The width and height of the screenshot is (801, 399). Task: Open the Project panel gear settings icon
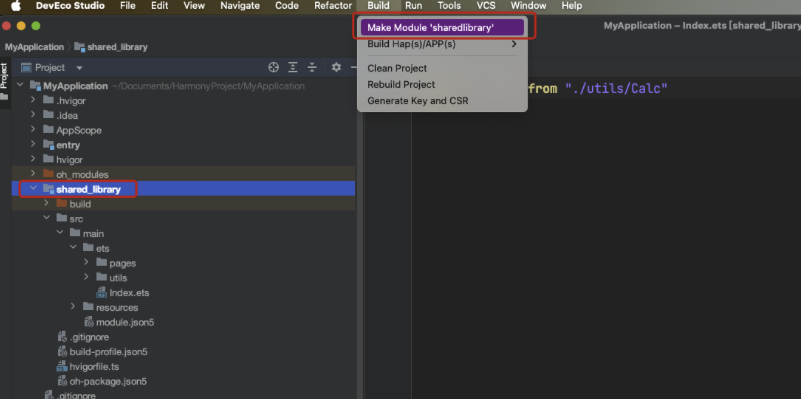coord(336,67)
